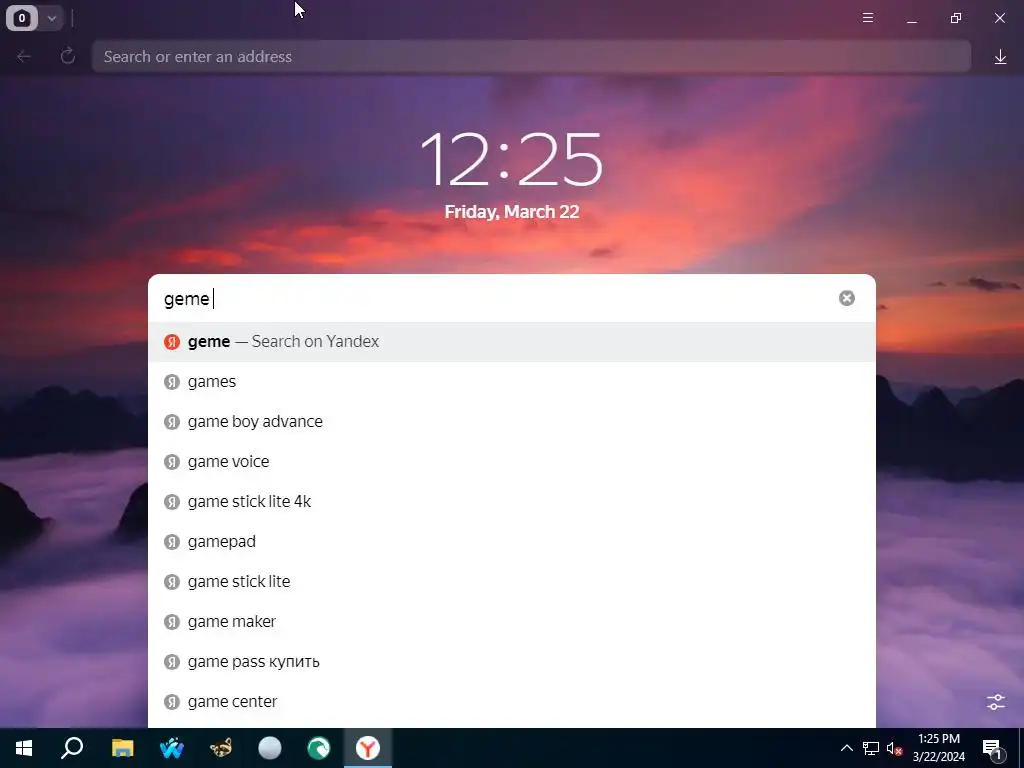Screen dimensions: 1024x768
Task: Open the browser hamburger menu
Action: 868,18
